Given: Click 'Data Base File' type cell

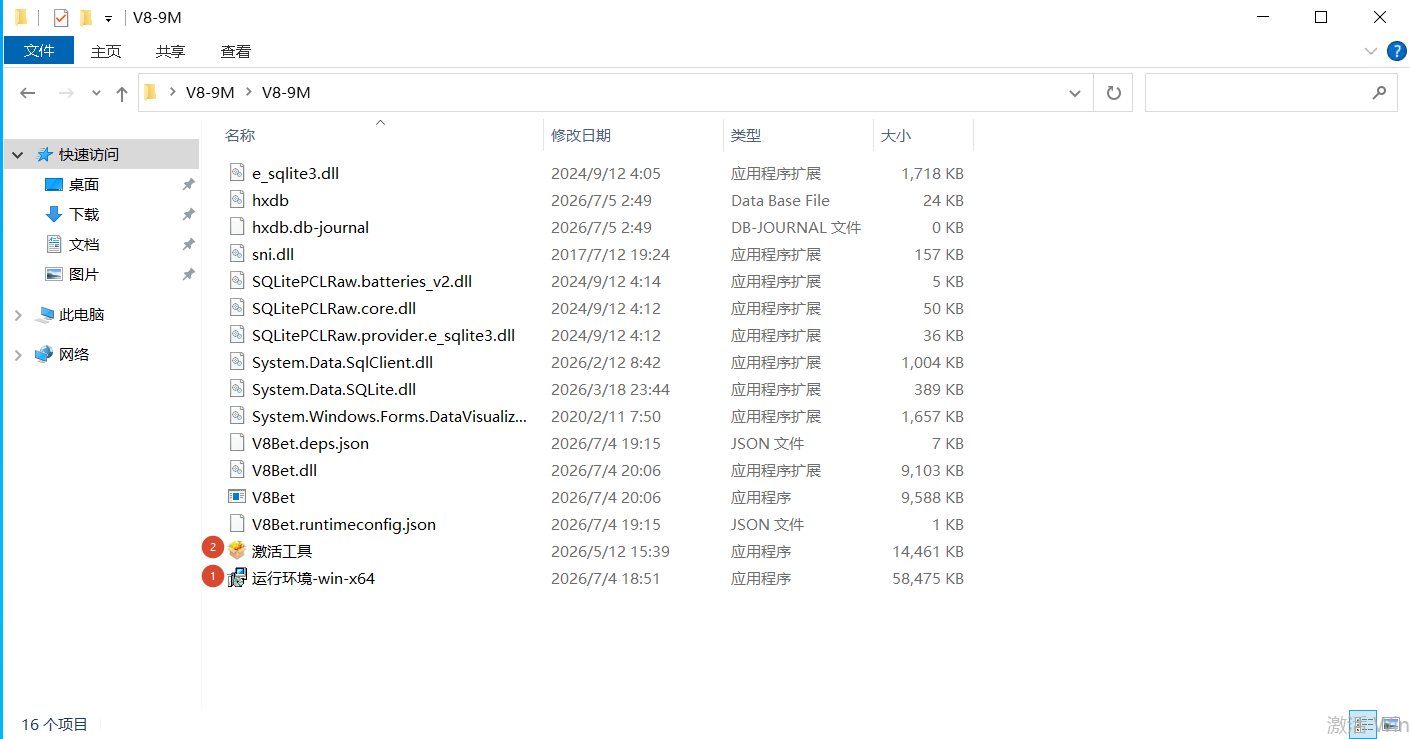Looking at the screenshot, I should (x=780, y=200).
